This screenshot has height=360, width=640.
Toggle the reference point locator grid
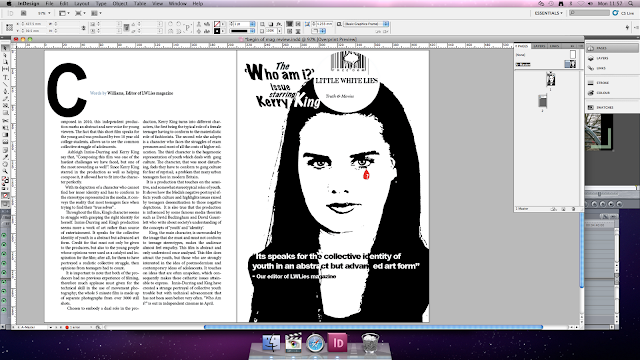point(9,27)
